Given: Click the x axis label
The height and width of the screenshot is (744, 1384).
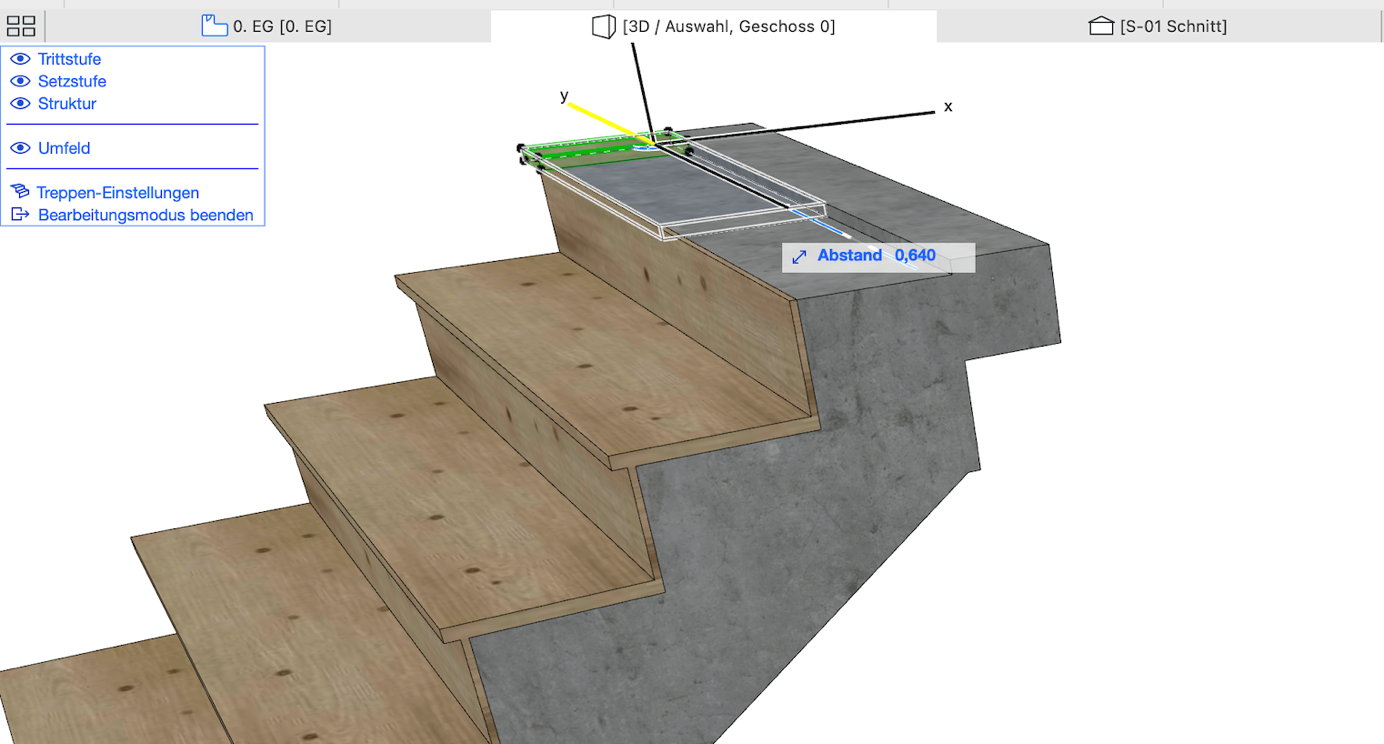Looking at the screenshot, I should click(948, 106).
